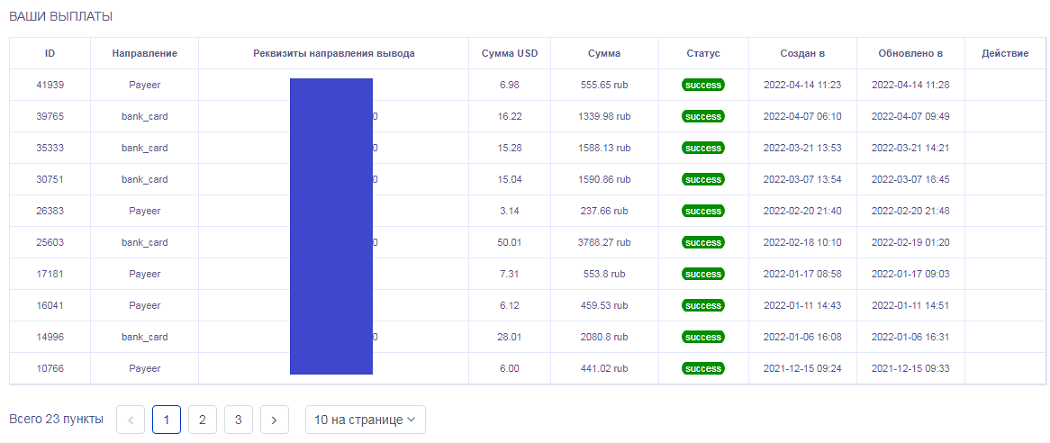Select payout row ID 39765
This screenshot has width=1050, height=443.
[x=50, y=117]
